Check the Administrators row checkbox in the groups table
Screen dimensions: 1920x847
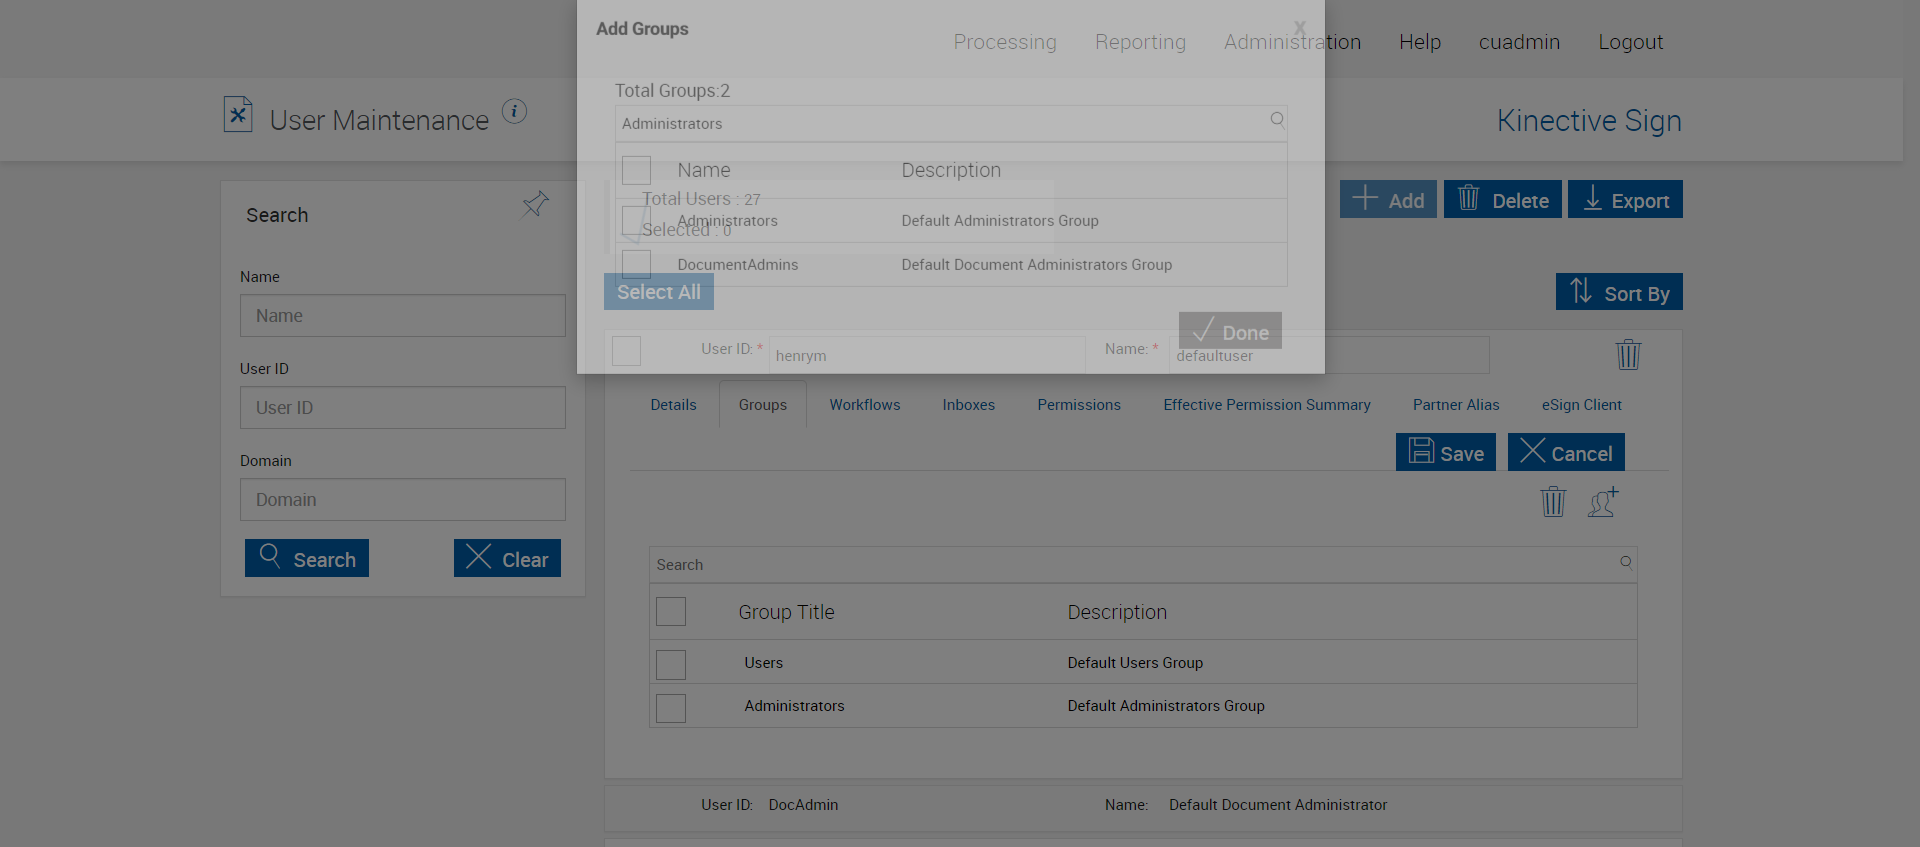coord(671,708)
